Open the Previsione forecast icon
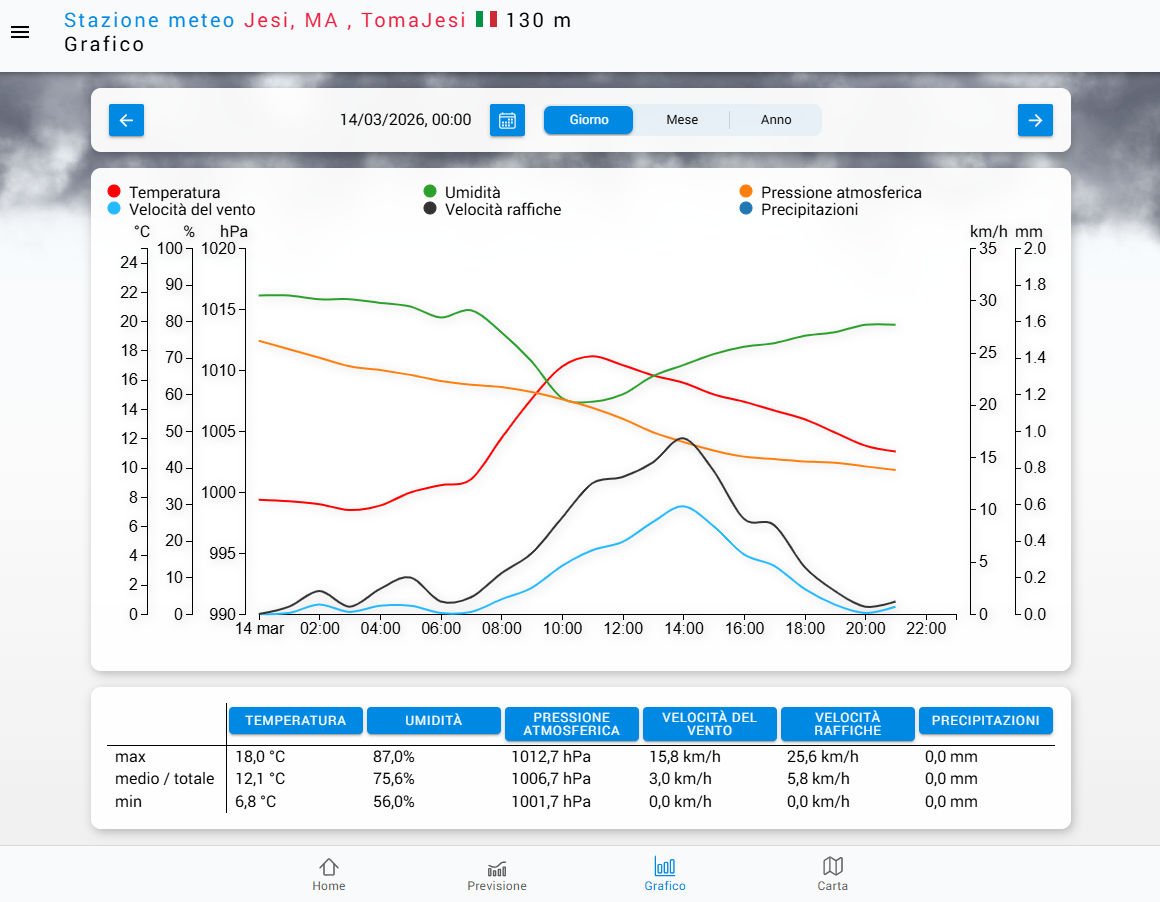The image size is (1160, 902). 497,866
